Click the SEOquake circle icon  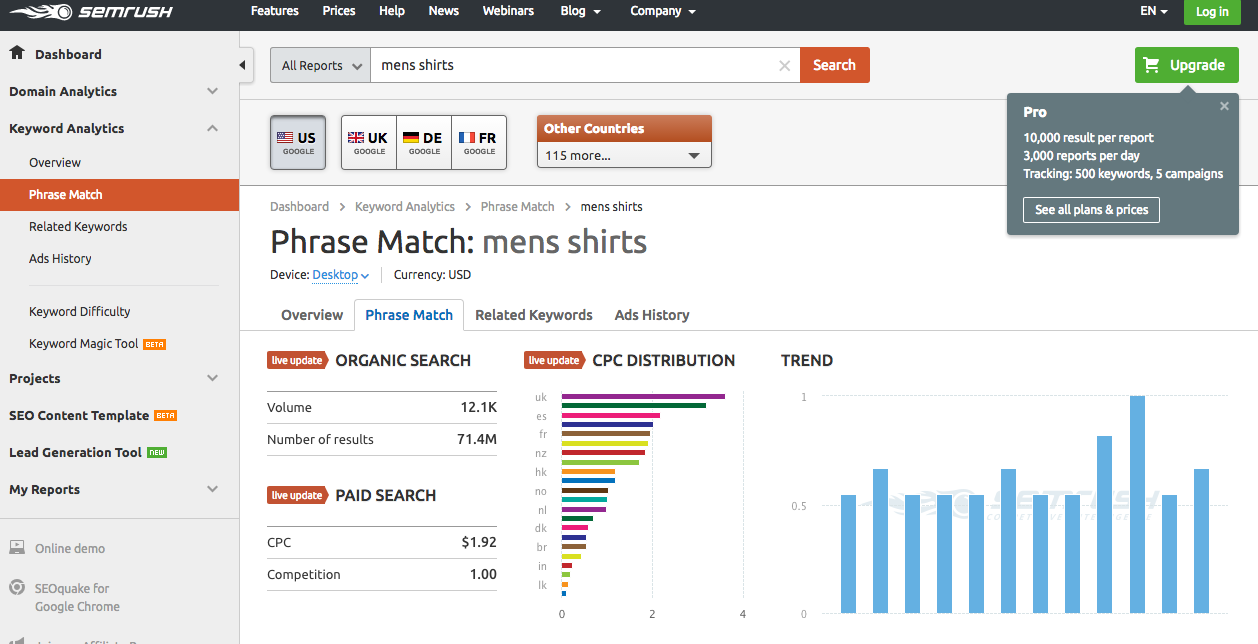coord(17,588)
